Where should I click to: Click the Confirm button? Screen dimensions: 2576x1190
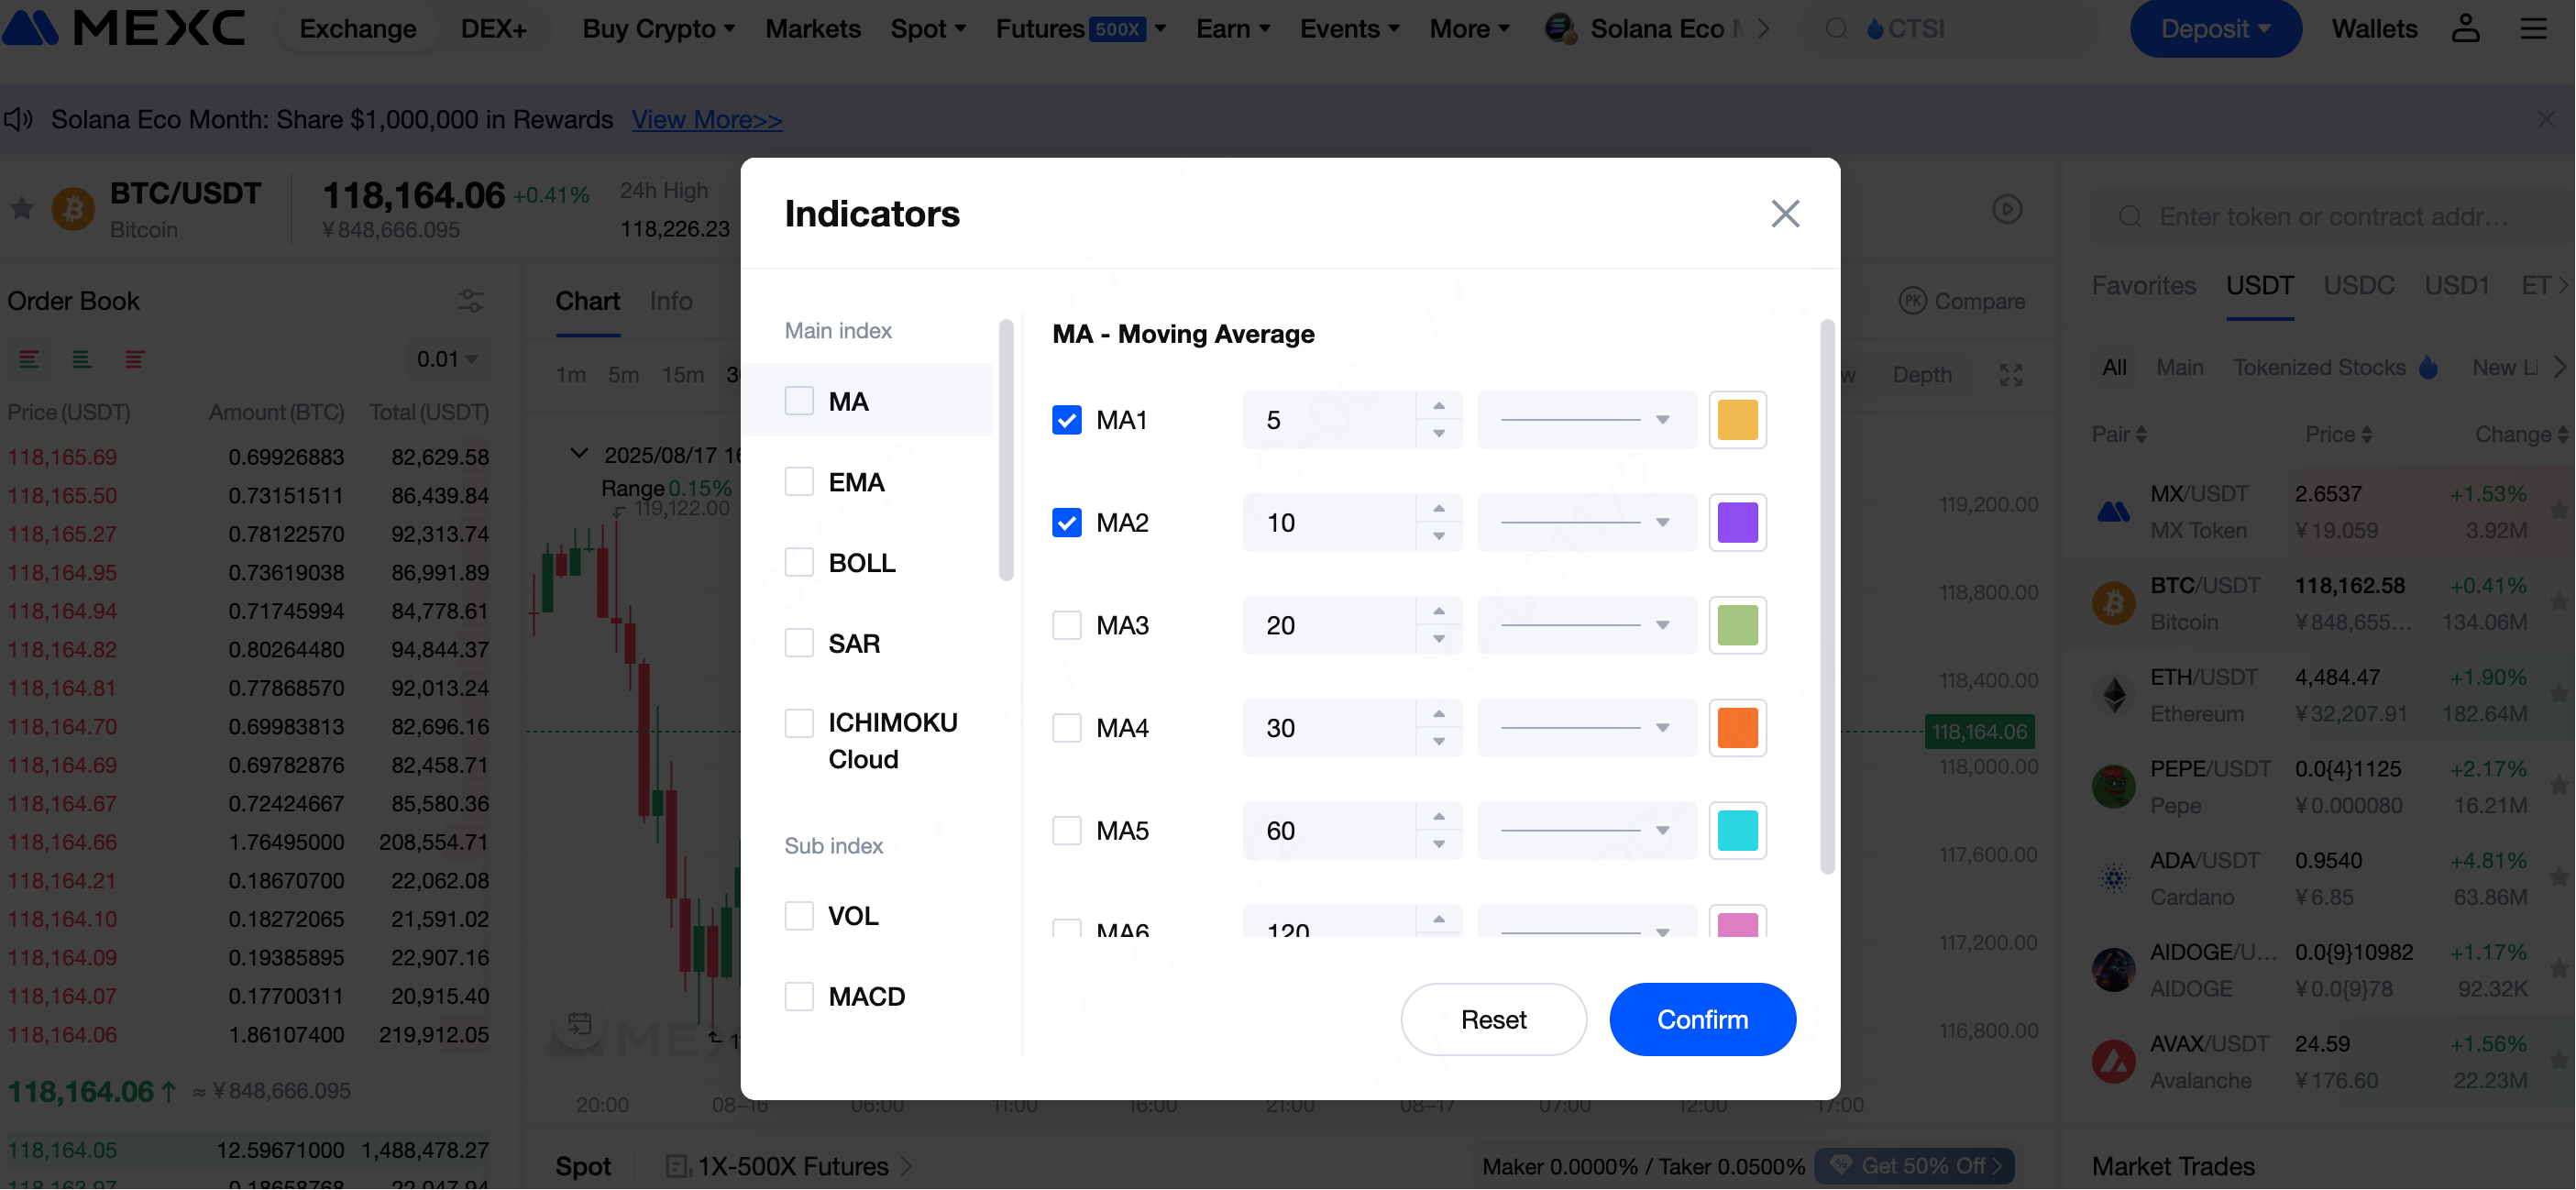(1702, 1019)
